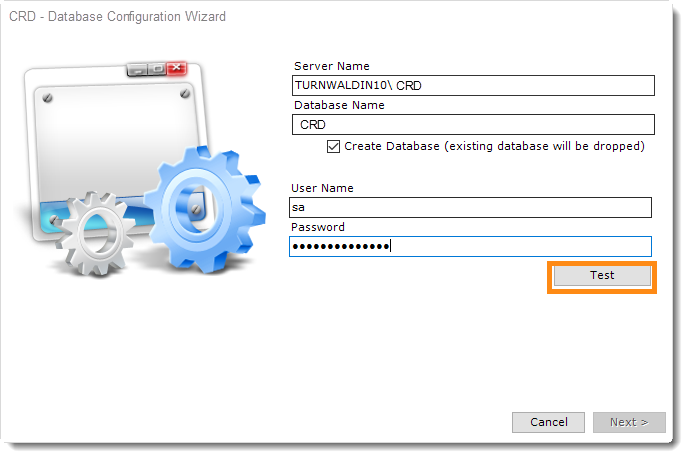Click the illustrated window's maximize icon
Image resolution: width=688 pixels, height=458 pixels.
tap(157, 68)
